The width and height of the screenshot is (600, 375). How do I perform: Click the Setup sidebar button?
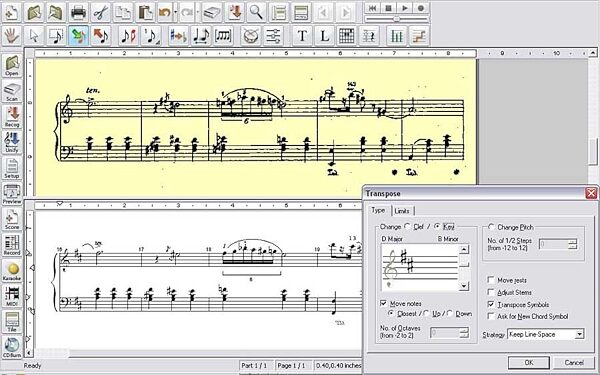point(12,168)
